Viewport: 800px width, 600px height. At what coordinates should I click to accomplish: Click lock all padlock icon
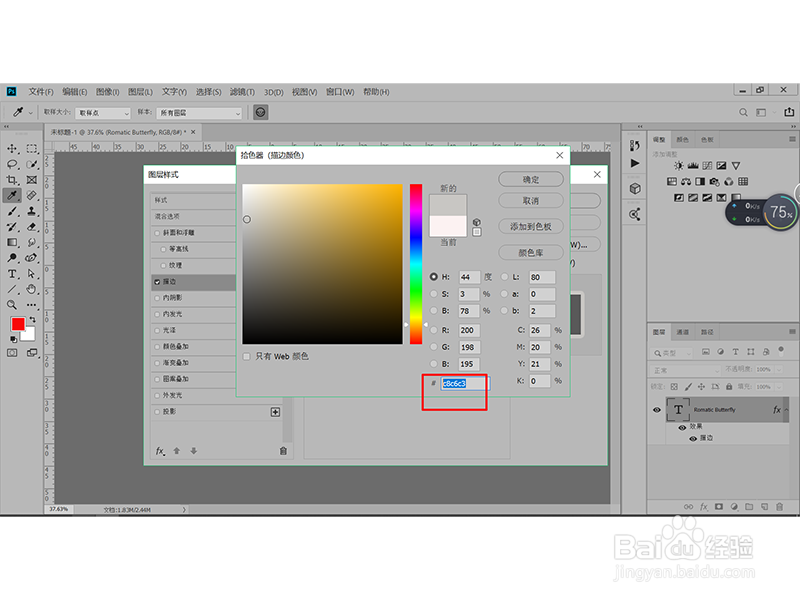729,387
